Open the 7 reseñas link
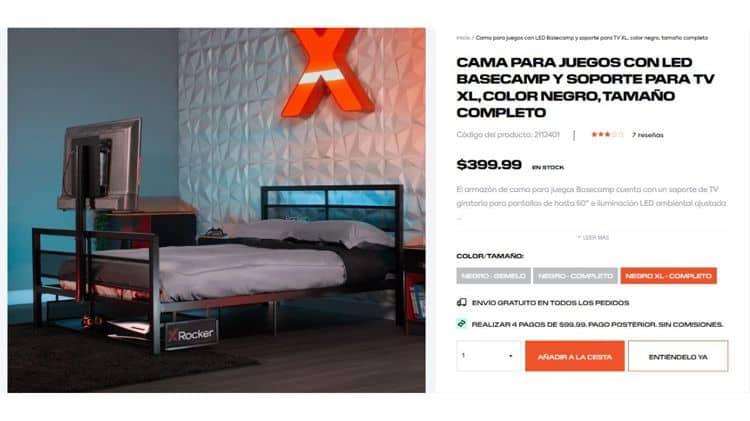Screen dimensions: 750x421 pos(648,135)
